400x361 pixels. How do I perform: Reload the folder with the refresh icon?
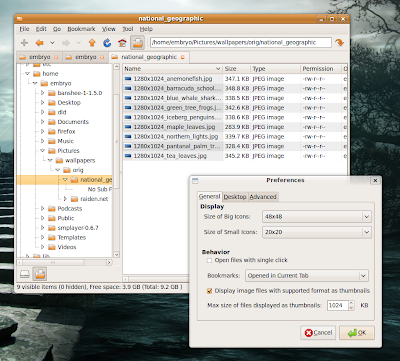click(x=107, y=43)
